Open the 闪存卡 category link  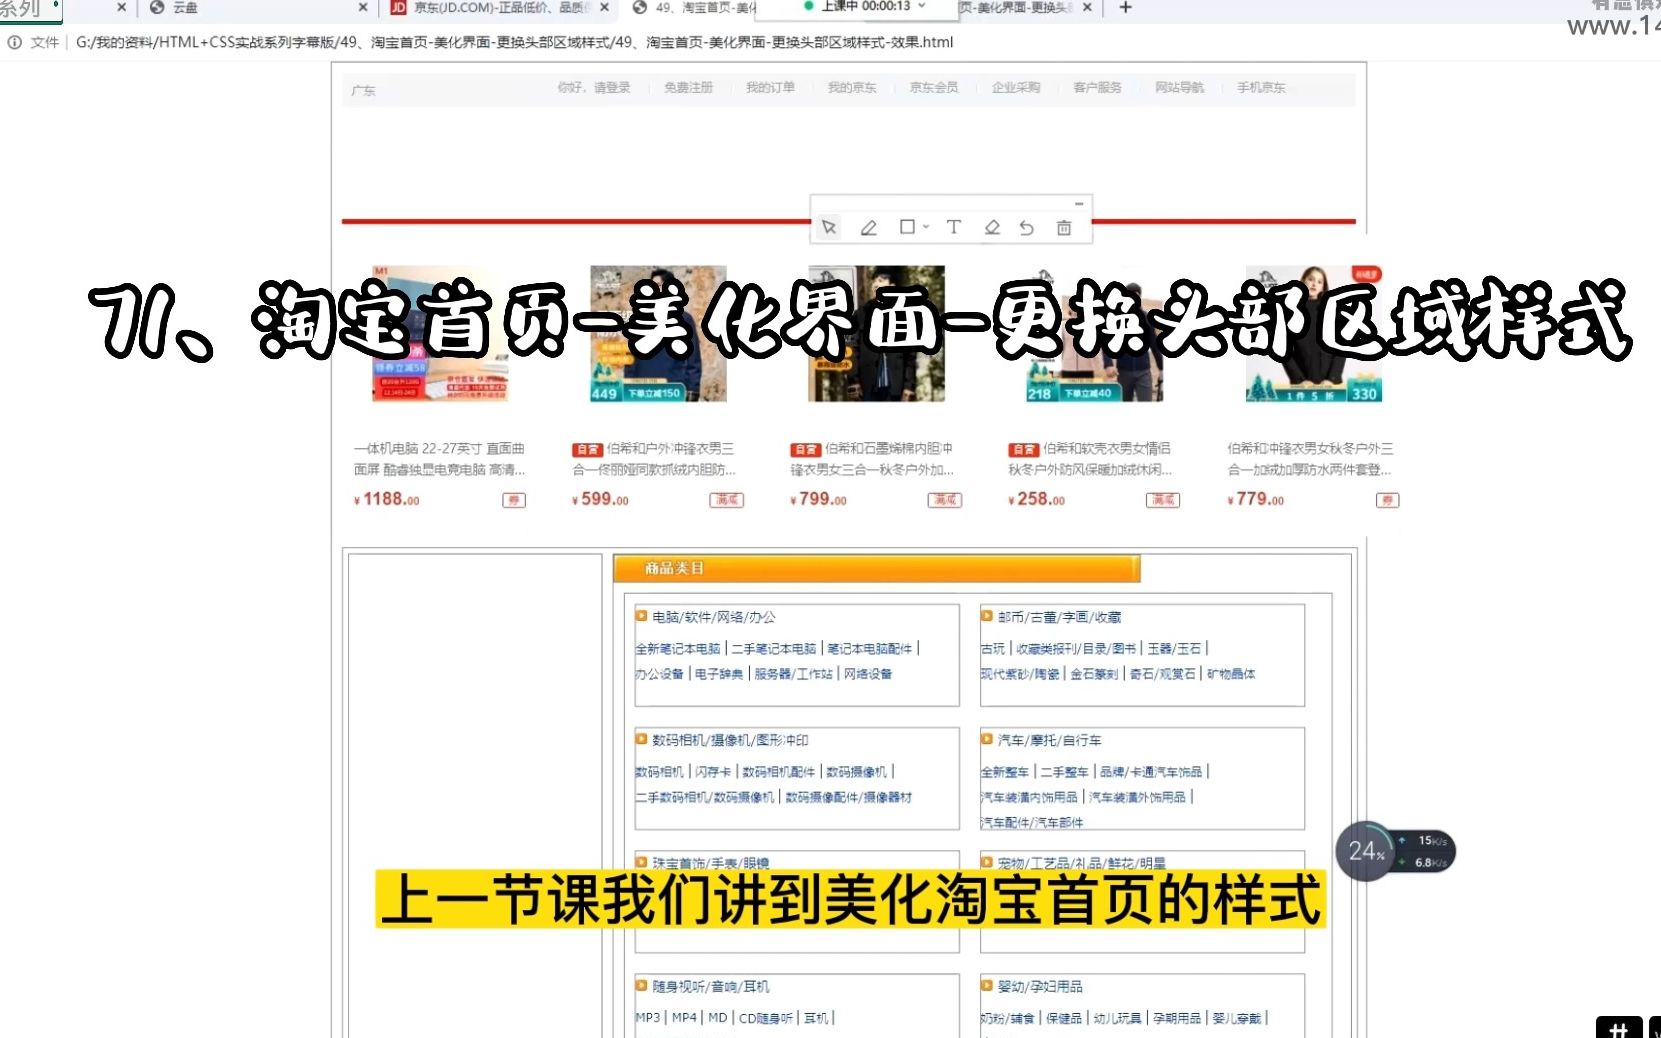click(x=713, y=772)
